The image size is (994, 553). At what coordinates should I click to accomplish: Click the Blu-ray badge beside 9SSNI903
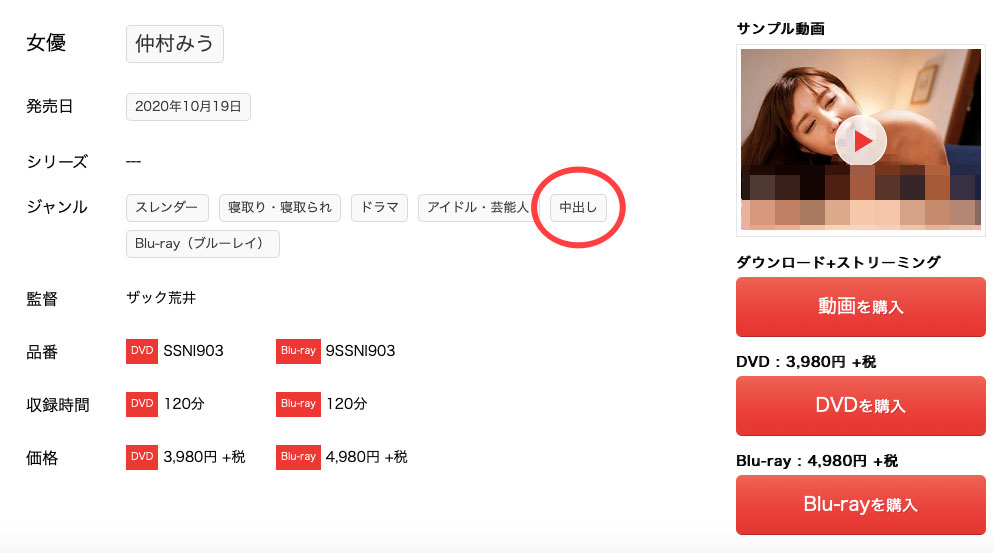tap(298, 351)
